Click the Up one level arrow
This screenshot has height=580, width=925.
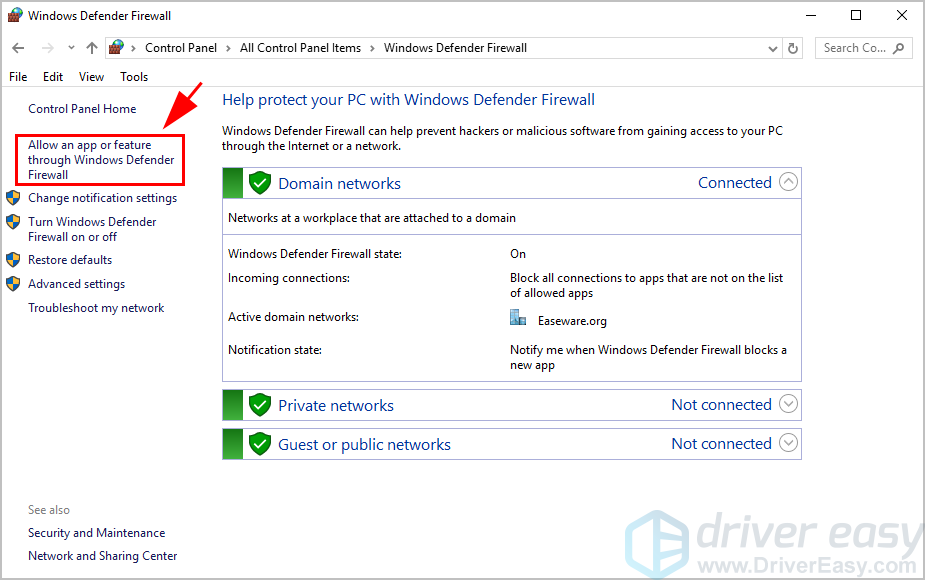click(92, 48)
